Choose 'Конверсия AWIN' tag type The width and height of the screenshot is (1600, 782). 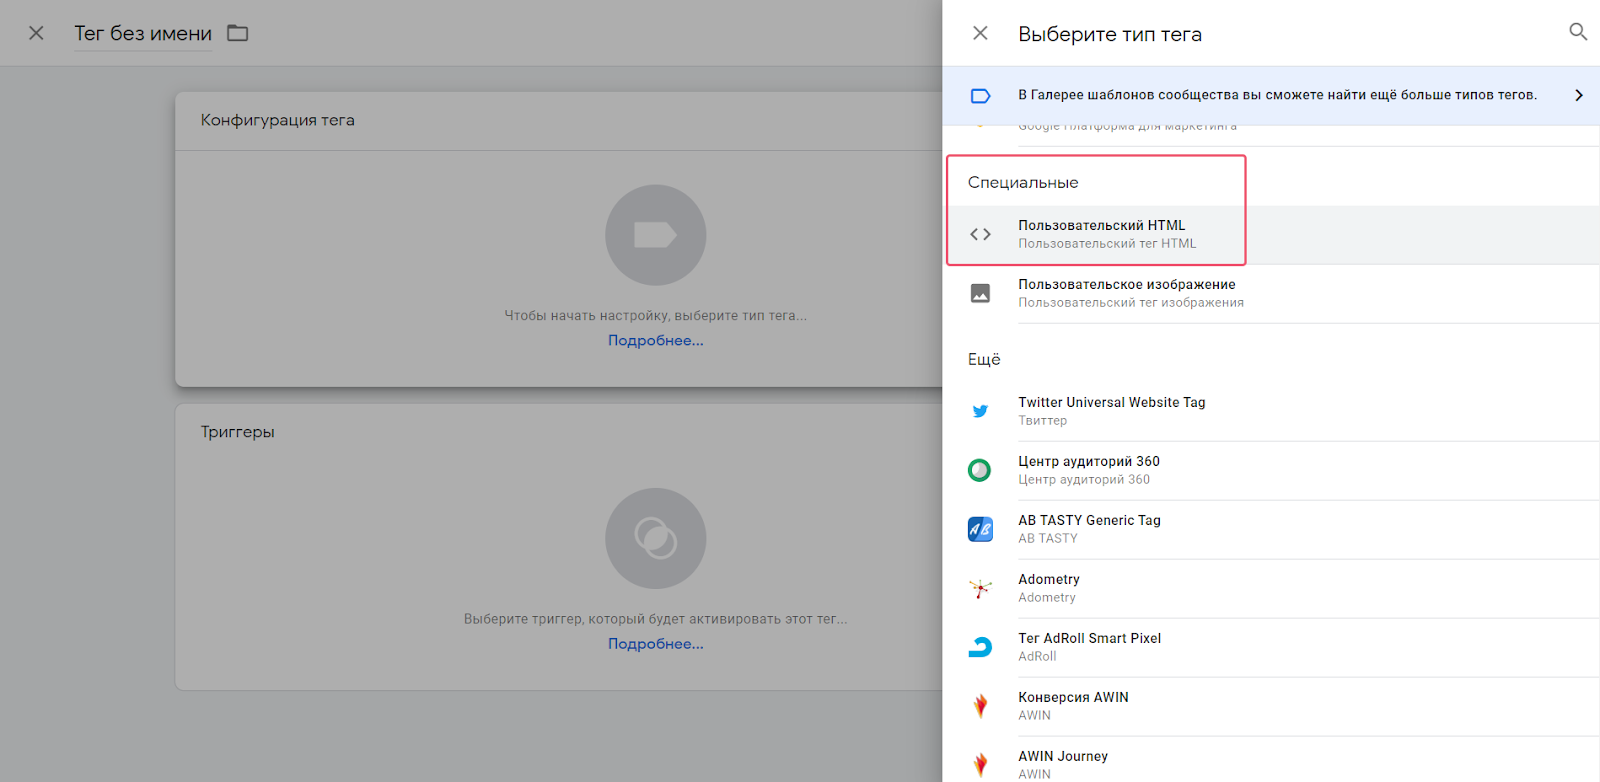tap(1271, 706)
